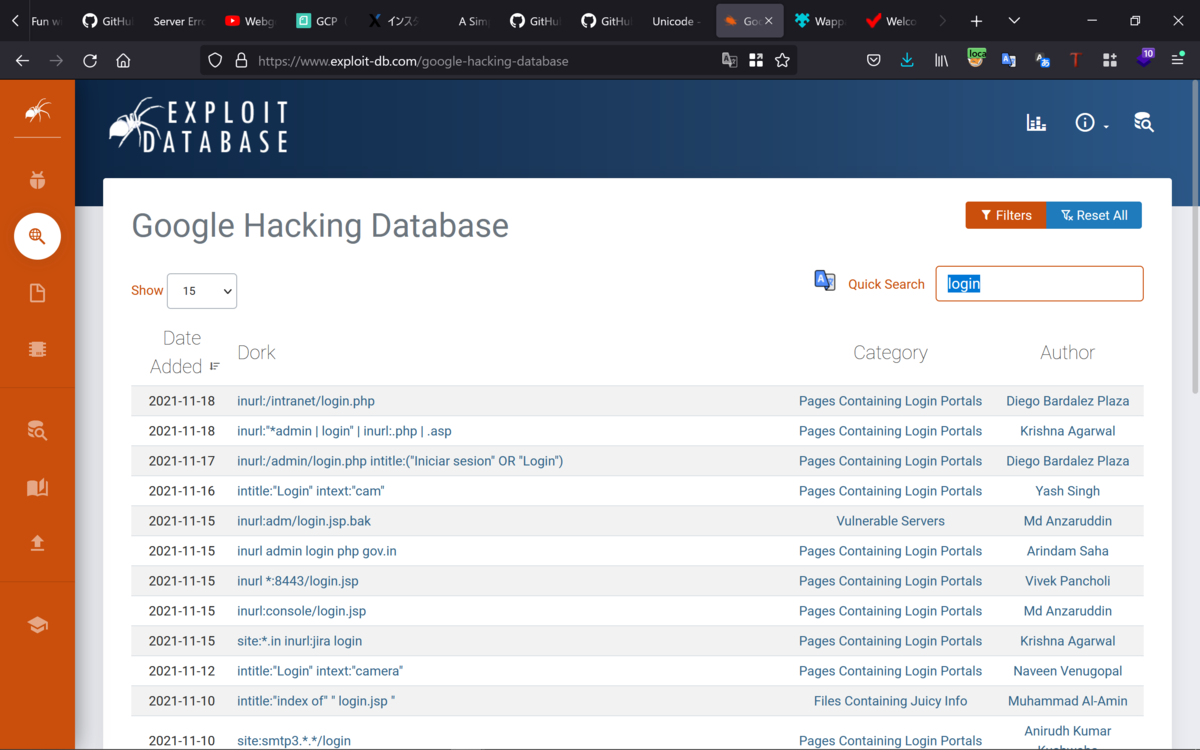Click the Submissions upload sidebar icon
The height and width of the screenshot is (750, 1200).
coord(37,543)
